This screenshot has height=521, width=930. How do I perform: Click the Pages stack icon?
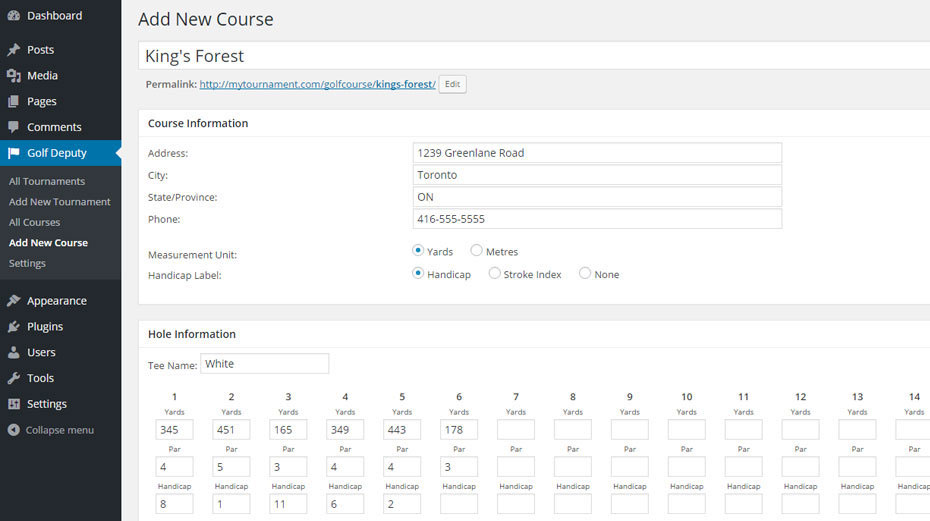pyautogui.click(x=14, y=101)
